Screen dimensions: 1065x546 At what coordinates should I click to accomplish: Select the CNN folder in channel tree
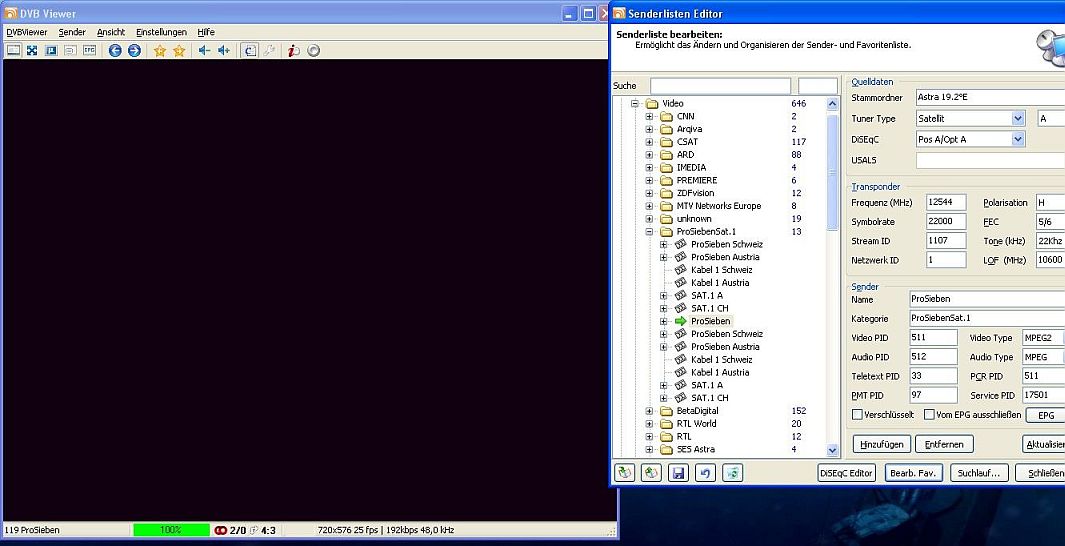685,116
